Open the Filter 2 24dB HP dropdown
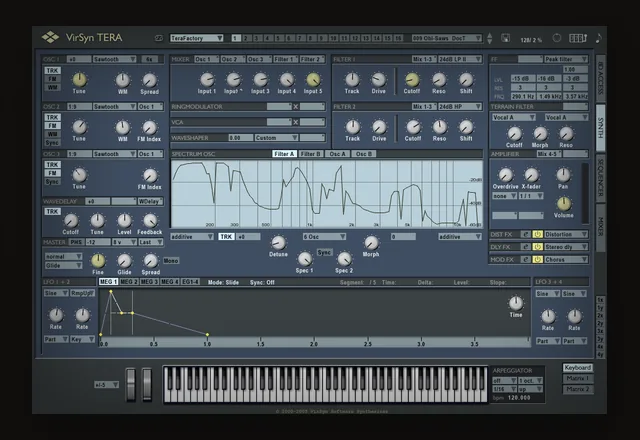This screenshot has height=440, width=640. coord(460,107)
